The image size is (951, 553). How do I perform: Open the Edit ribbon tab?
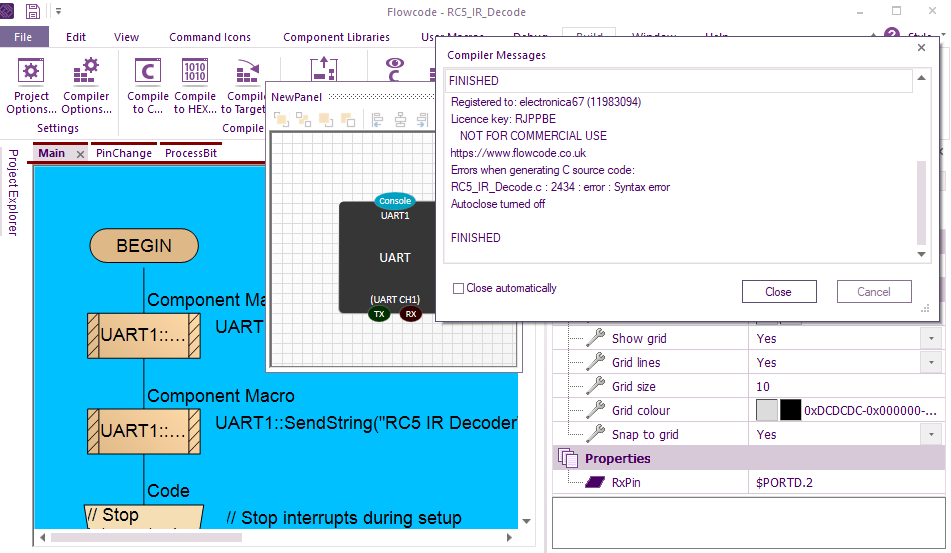click(x=76, y=37)
